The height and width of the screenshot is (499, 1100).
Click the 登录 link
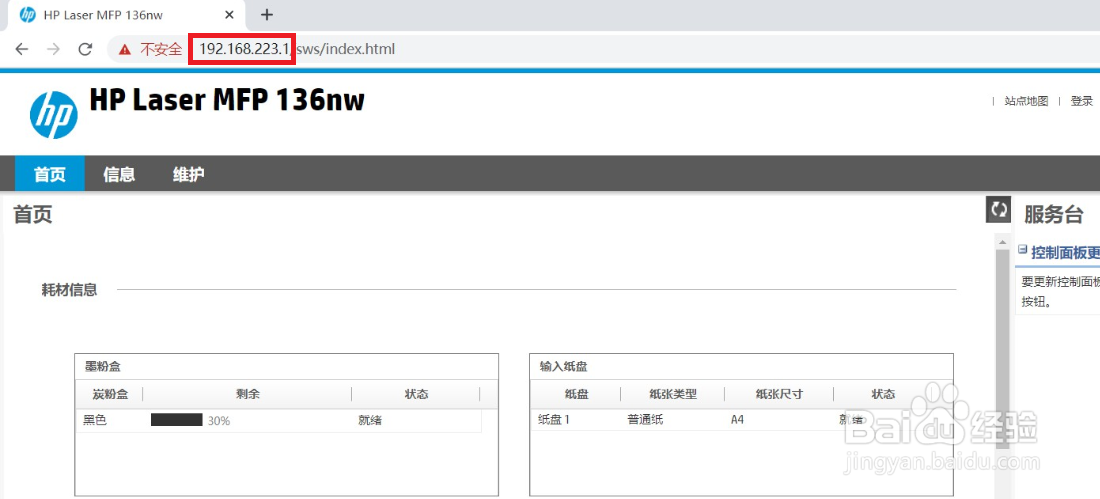pyautogui.click(x=1082, y=101)
